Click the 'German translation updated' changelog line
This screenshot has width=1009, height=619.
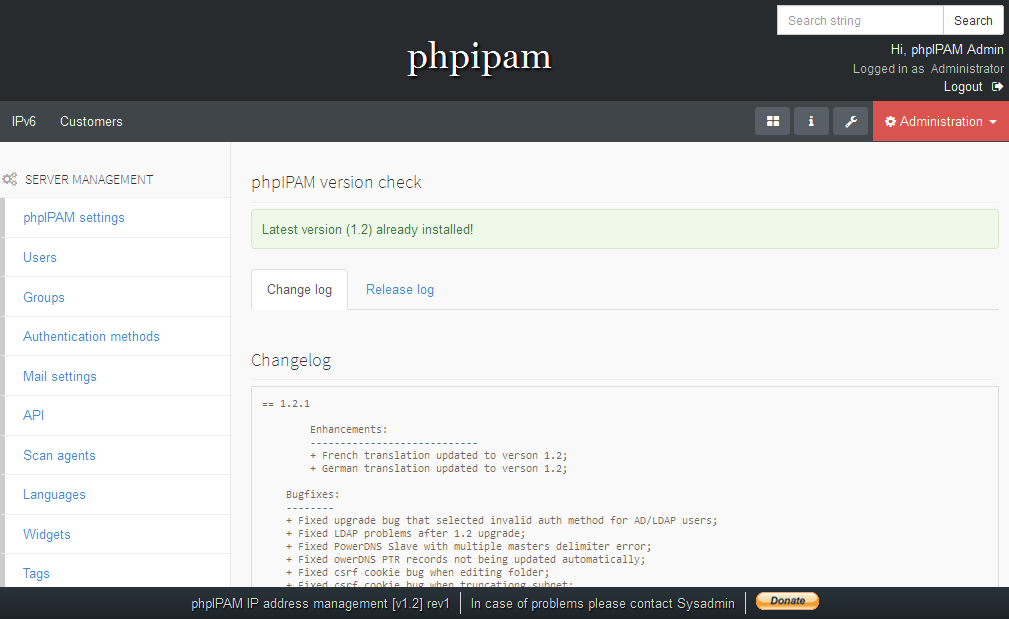(x=438, y=468)
